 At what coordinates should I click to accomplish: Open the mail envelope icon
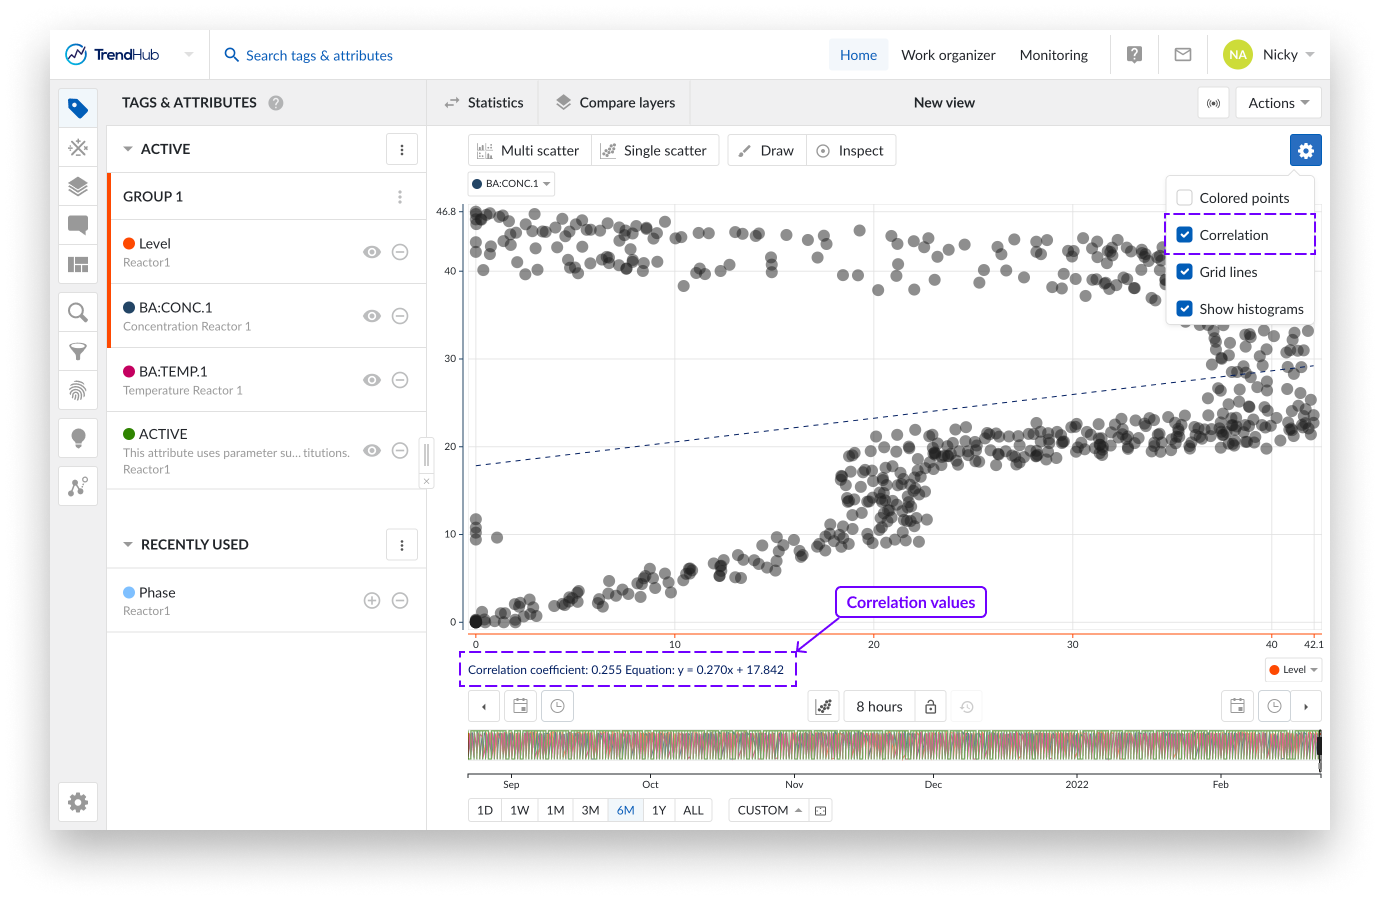click(1182, 55)
